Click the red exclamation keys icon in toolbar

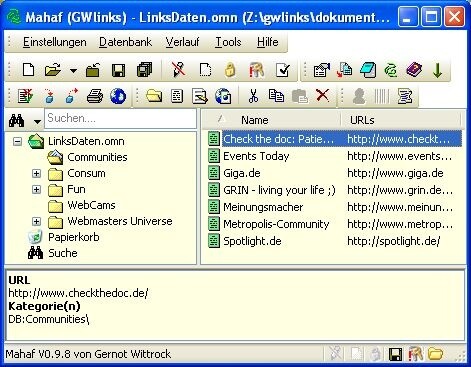256,70
